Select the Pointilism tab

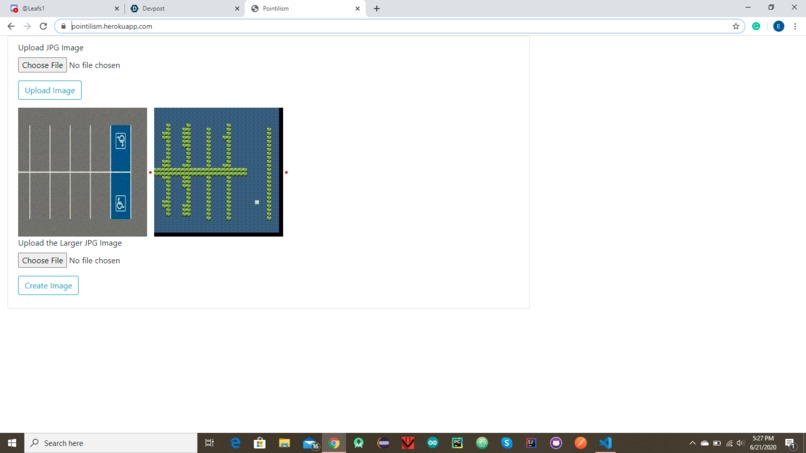[303, 8]
